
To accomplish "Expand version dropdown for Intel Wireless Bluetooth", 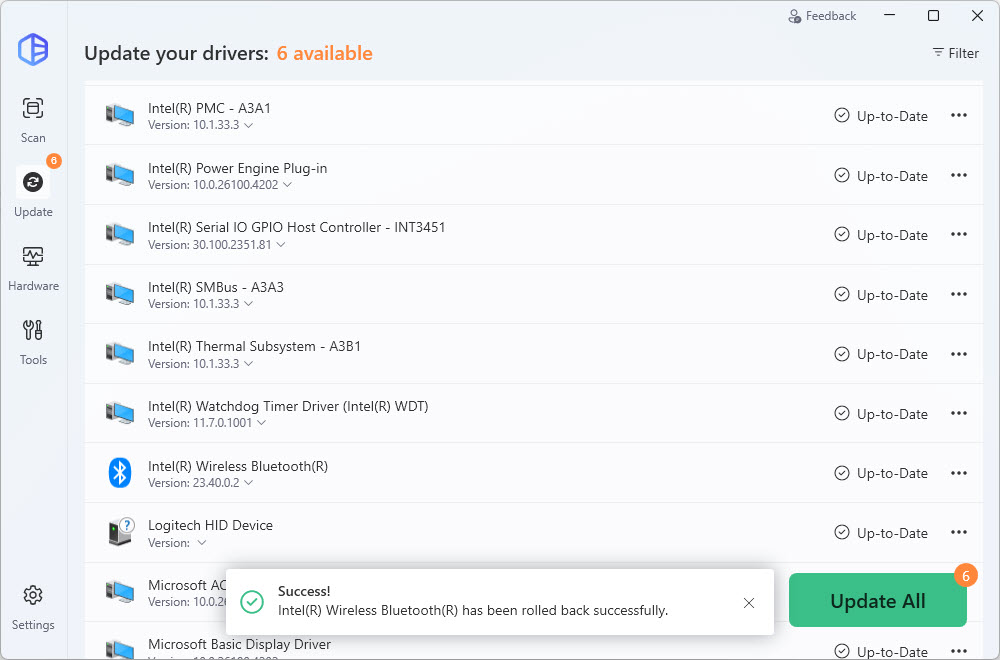I will point(248,483).
